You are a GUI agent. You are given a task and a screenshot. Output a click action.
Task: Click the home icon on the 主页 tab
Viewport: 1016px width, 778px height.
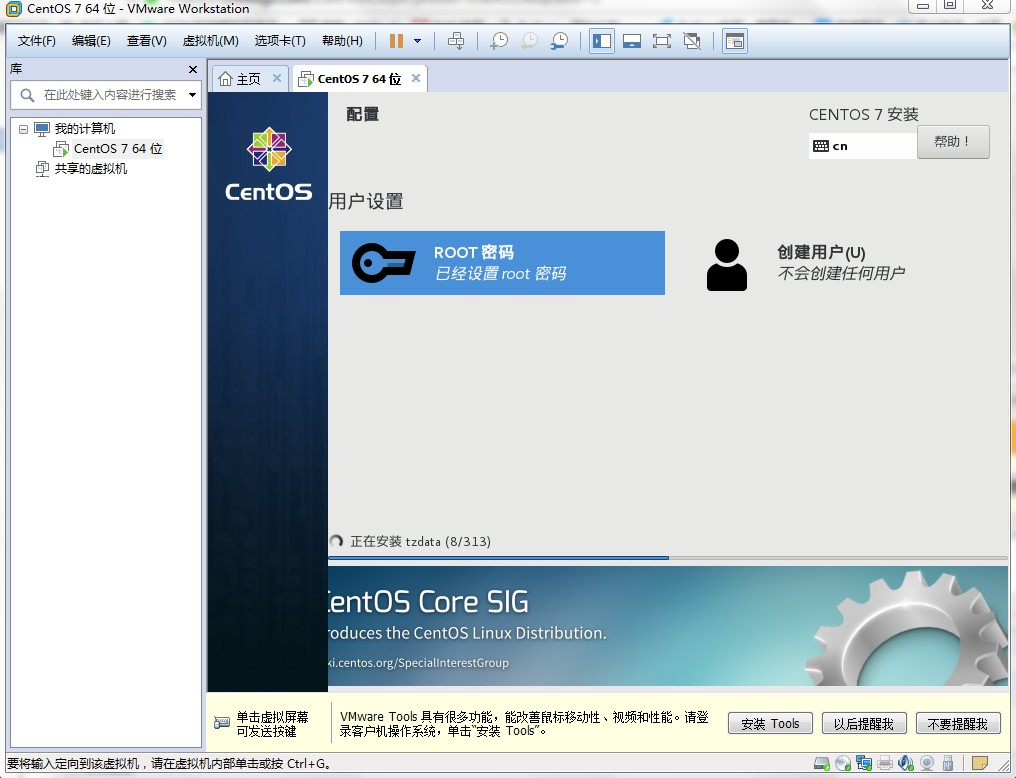tap(225, 79)
